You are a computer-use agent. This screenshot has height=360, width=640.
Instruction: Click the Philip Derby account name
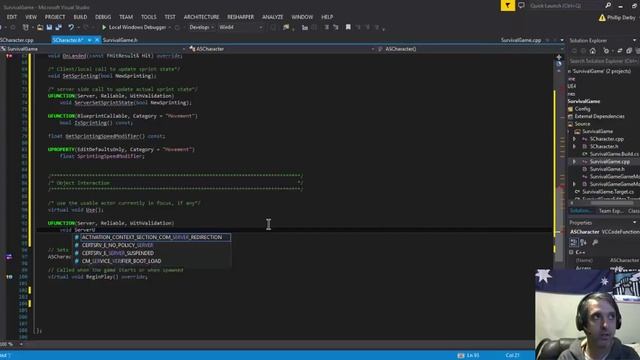point(621,18)
